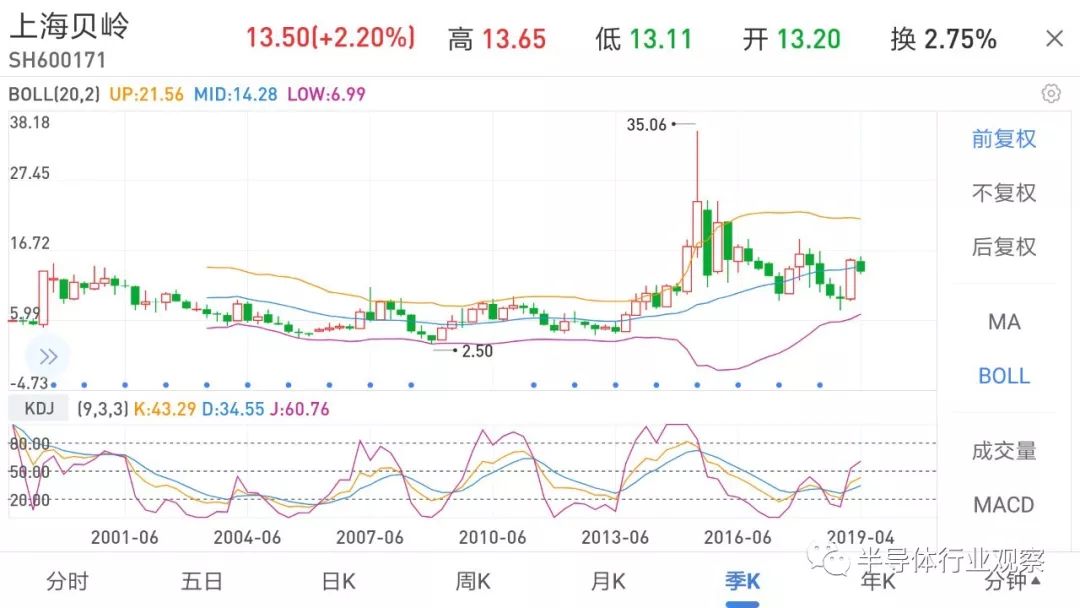Tap BOLL MID:14.28 value
This screenshot has height=608, width=1080.
(x=236, y=94)
